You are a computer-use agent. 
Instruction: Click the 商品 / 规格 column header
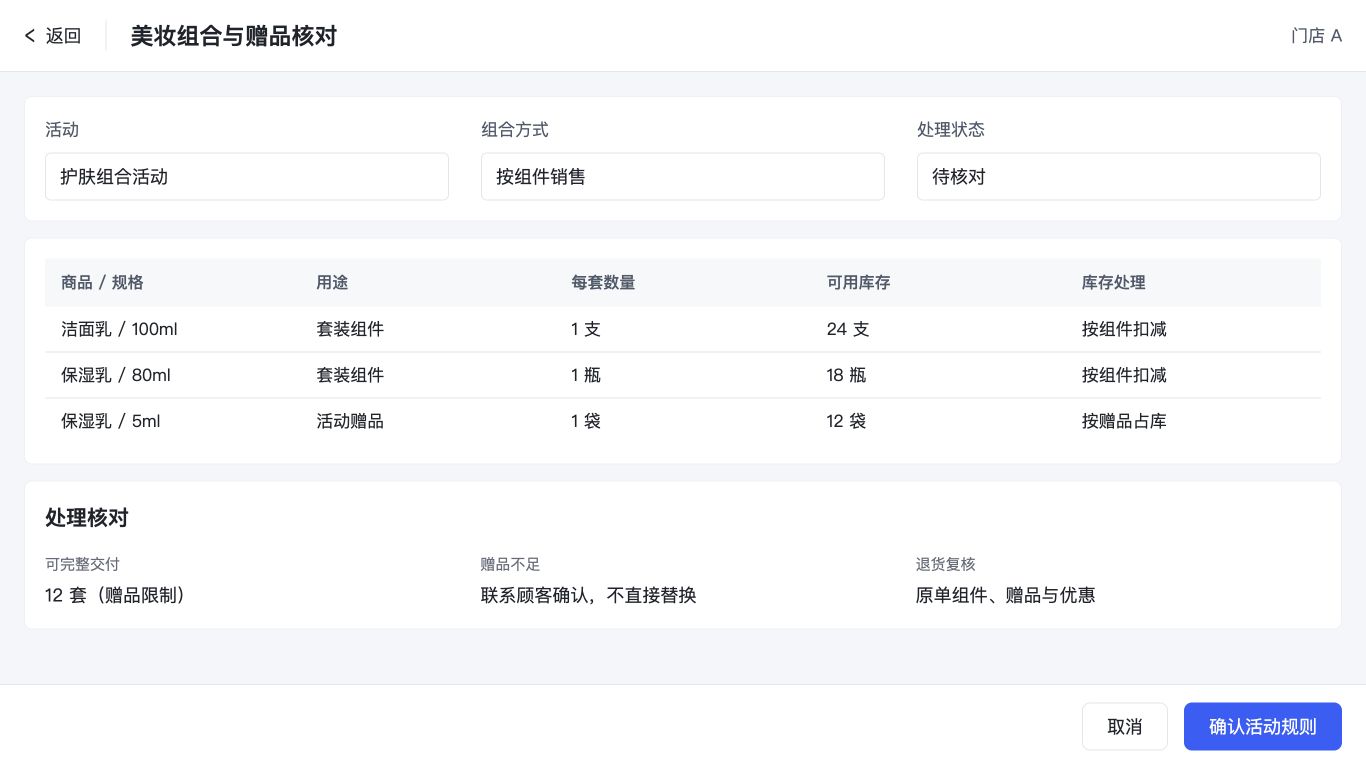click(x=102, y=283)
